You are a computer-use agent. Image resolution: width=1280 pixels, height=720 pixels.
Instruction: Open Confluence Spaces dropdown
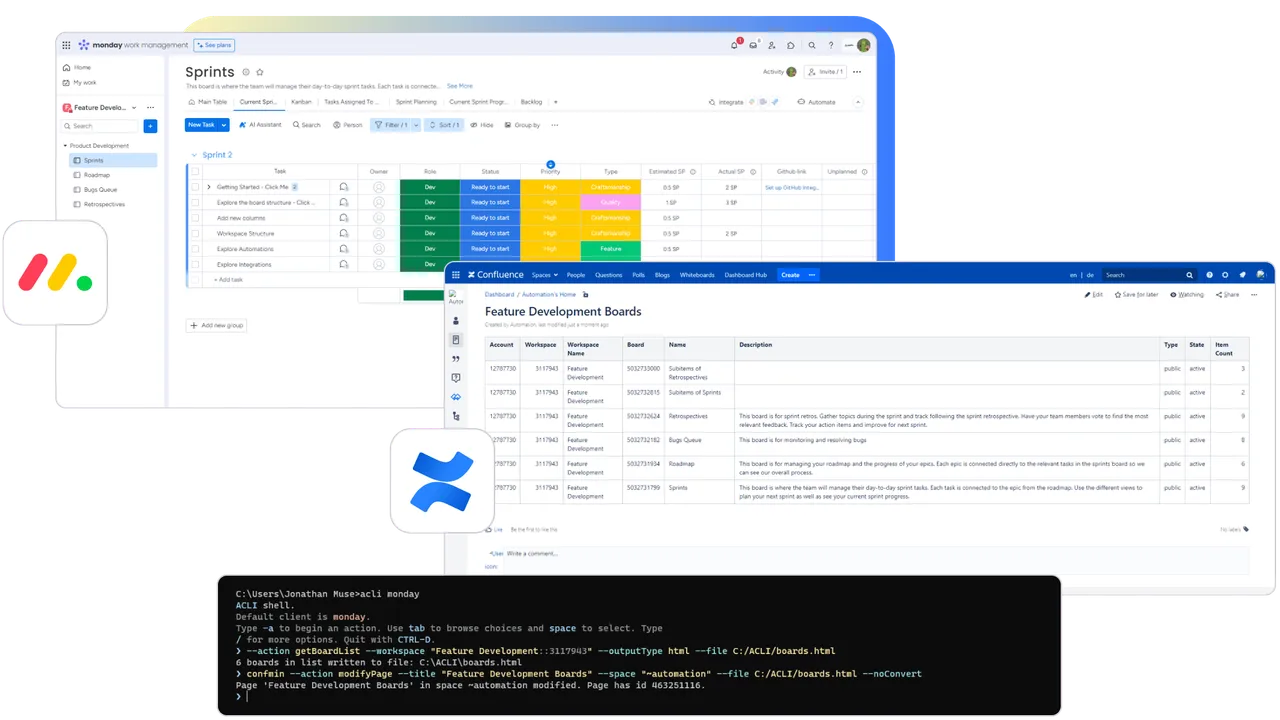click(x=545, y=275)
